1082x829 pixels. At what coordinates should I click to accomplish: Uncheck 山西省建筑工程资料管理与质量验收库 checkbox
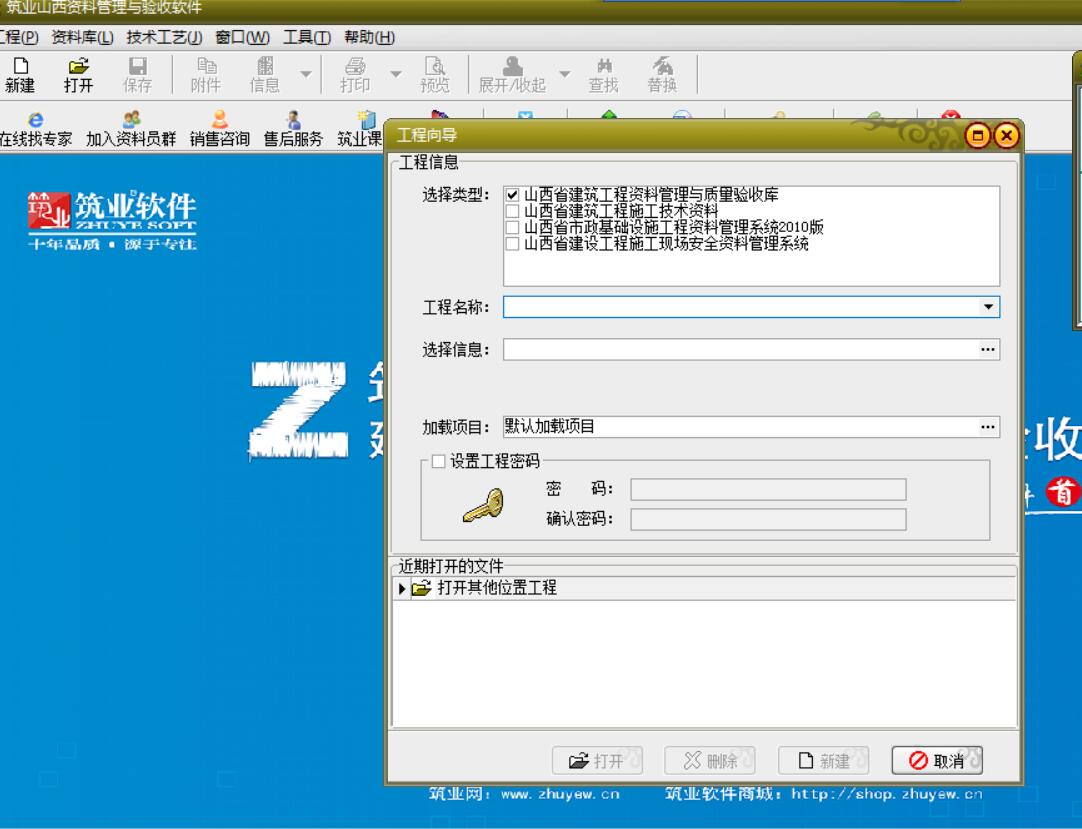tap(512, 195)
